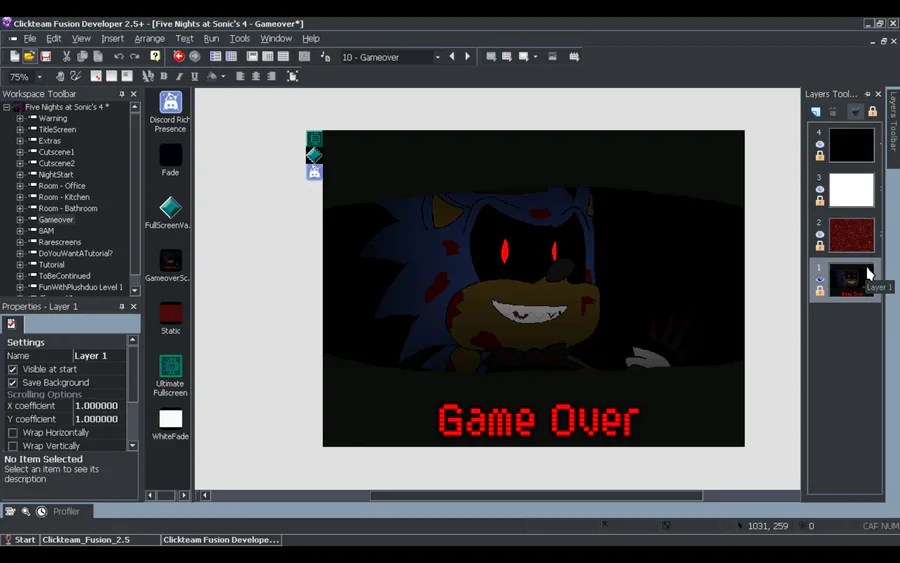Open the Storyboard editor icon
This screenshot has width=900, height=563.
coord(215,56)
